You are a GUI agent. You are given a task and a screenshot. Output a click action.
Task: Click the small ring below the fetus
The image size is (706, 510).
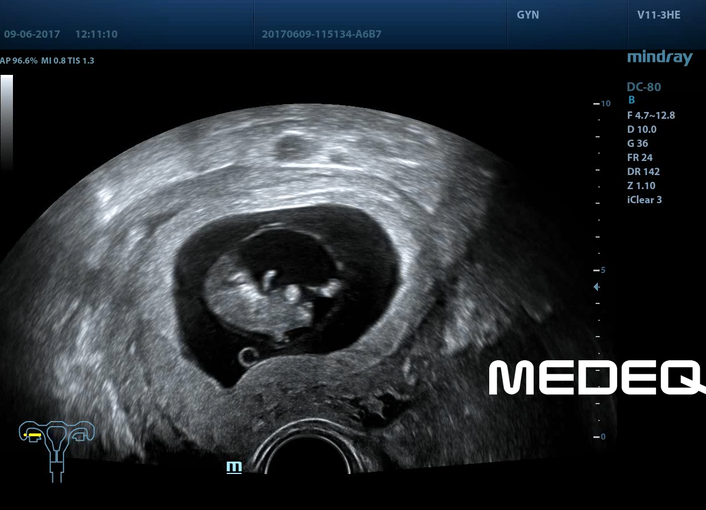(246, 355)
